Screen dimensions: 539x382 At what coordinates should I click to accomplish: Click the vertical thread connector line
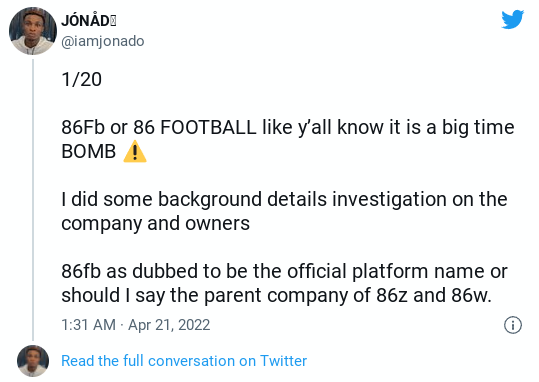click(33, 200)
